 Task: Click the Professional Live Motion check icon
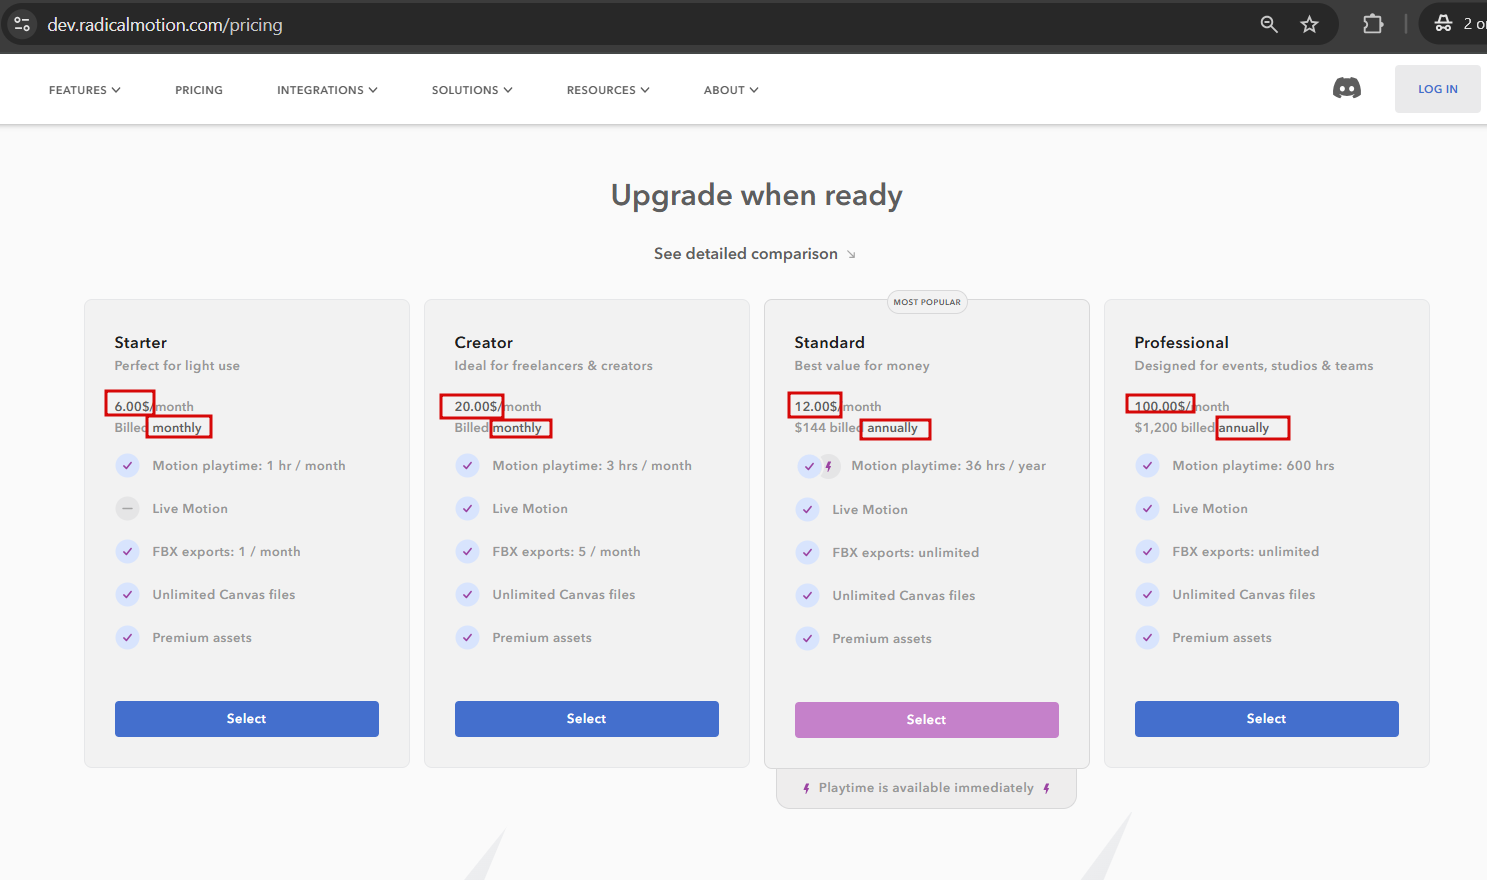pyautogui.click(x=1147, y=509)
